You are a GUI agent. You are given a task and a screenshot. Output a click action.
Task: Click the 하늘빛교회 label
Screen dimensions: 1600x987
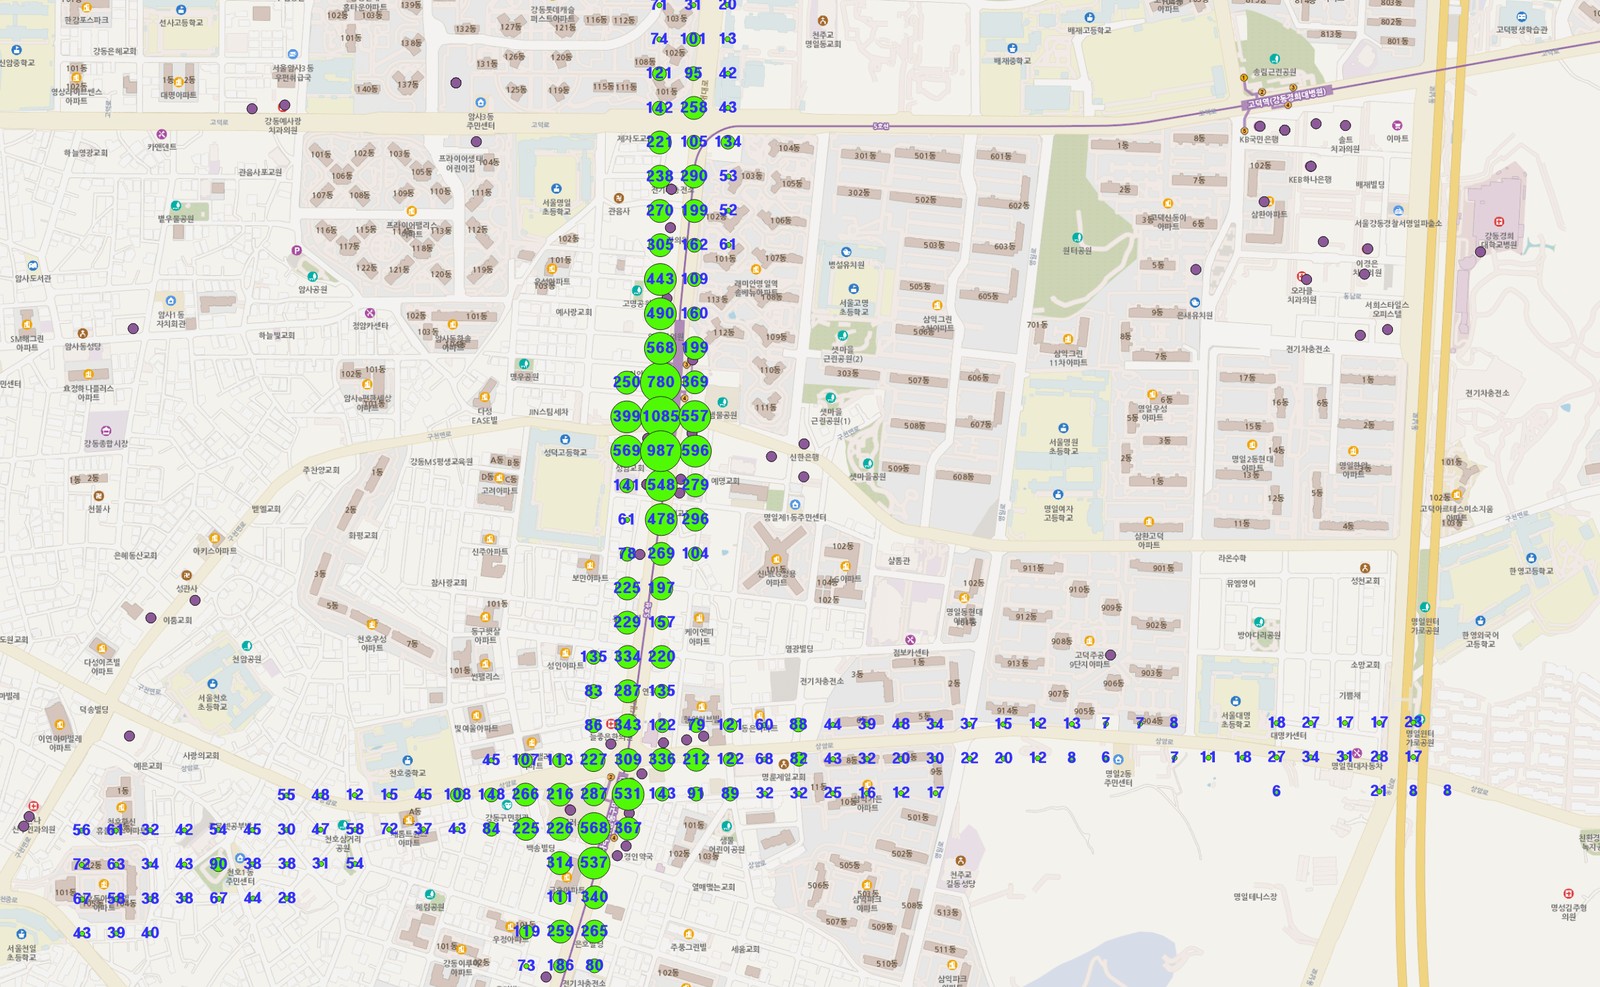click(277, 336)
